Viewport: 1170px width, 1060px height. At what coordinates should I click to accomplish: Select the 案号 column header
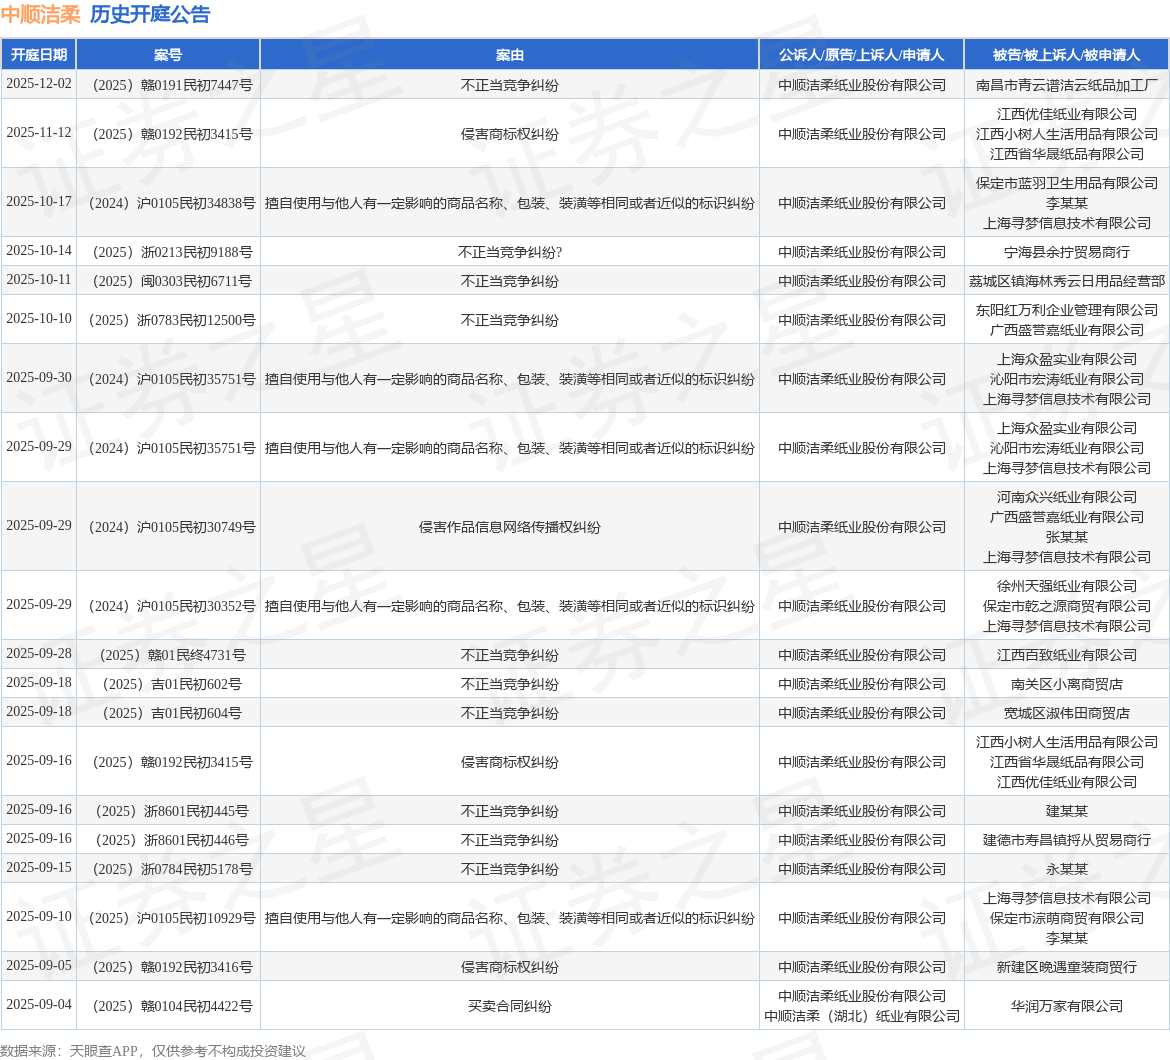click(x=168, y=55)
